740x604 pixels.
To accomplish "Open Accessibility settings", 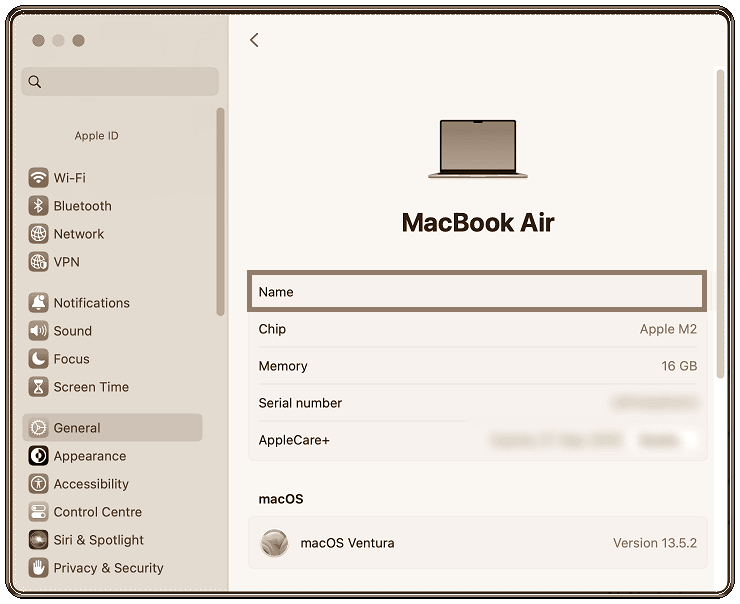I will pyautogui.click(x=112, y=484).
